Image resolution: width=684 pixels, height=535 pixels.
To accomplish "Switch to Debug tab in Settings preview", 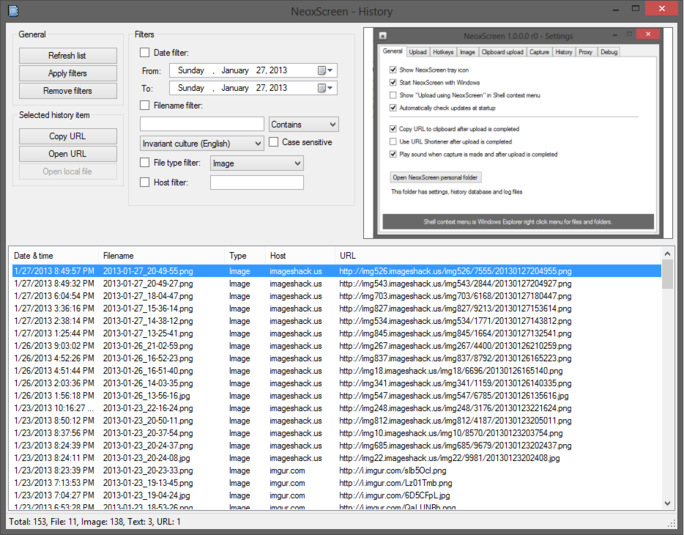I will 609,52.
